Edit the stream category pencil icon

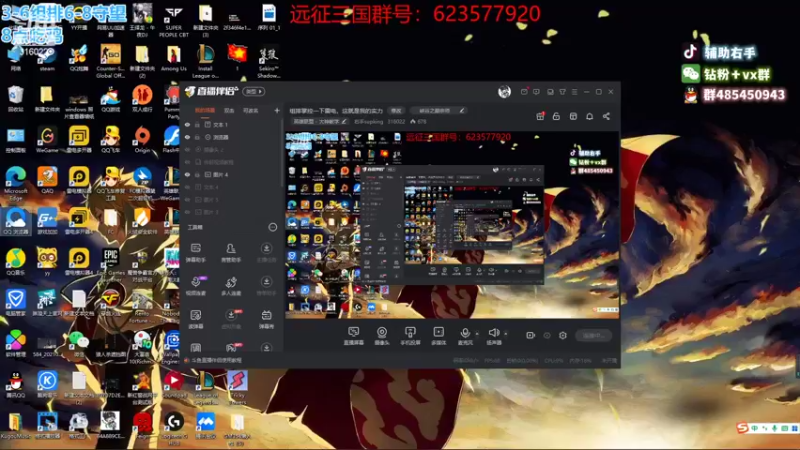(344, 121)
